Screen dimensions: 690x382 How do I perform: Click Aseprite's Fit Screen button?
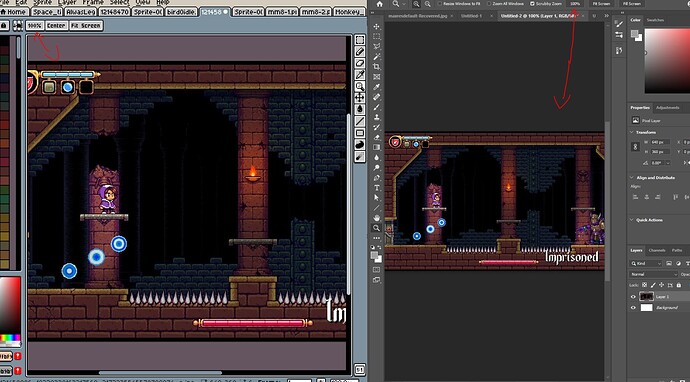(x=86, y=26)
